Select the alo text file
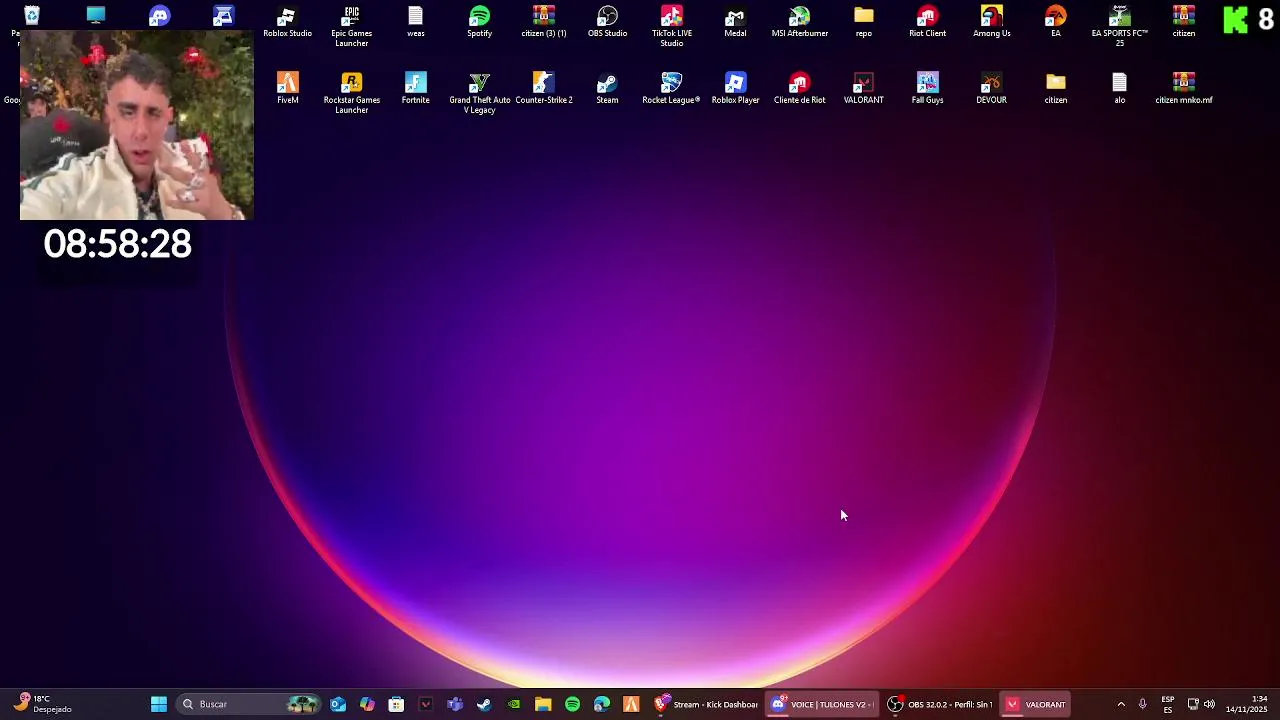Screen dimensions: 1280x720 click(x=1119, y=89)
